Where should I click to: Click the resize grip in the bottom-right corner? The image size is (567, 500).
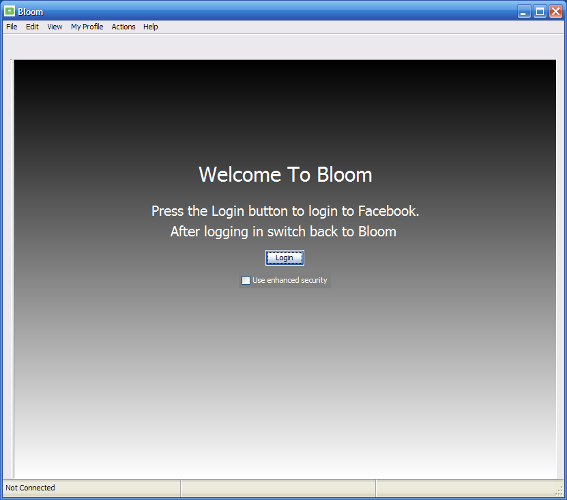[x=559, y=491]
